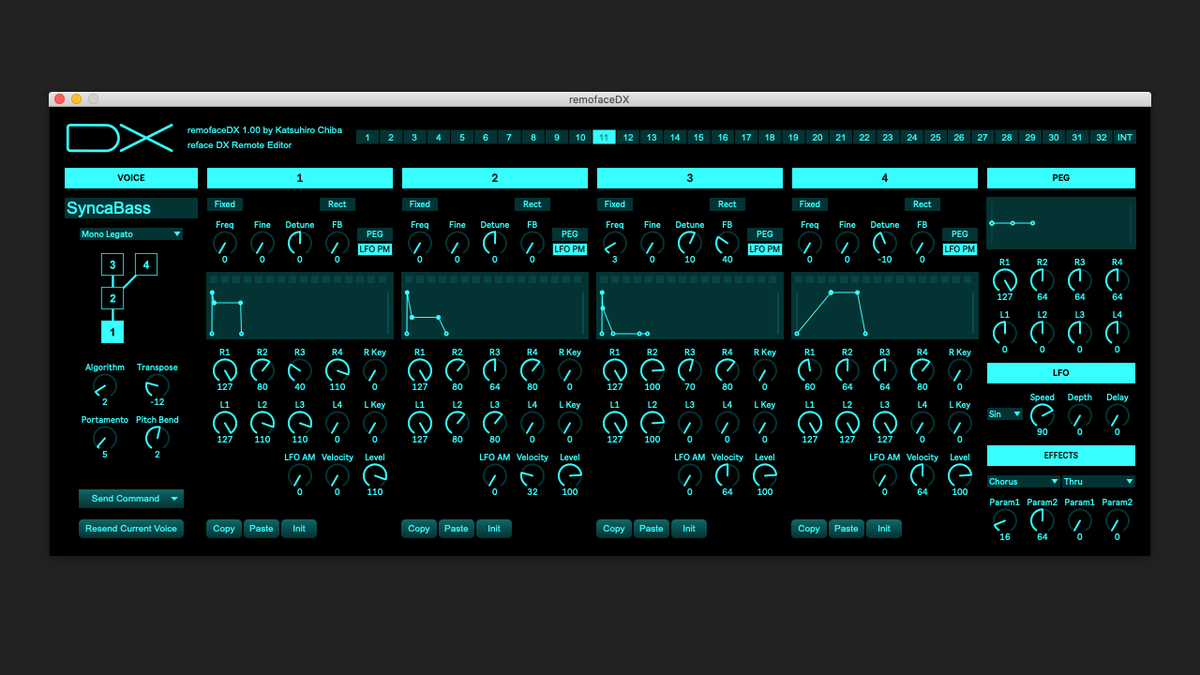Select voice slot 20 in the bank row
Viewport: 1200px width, 675px height.
click(816, 137)
